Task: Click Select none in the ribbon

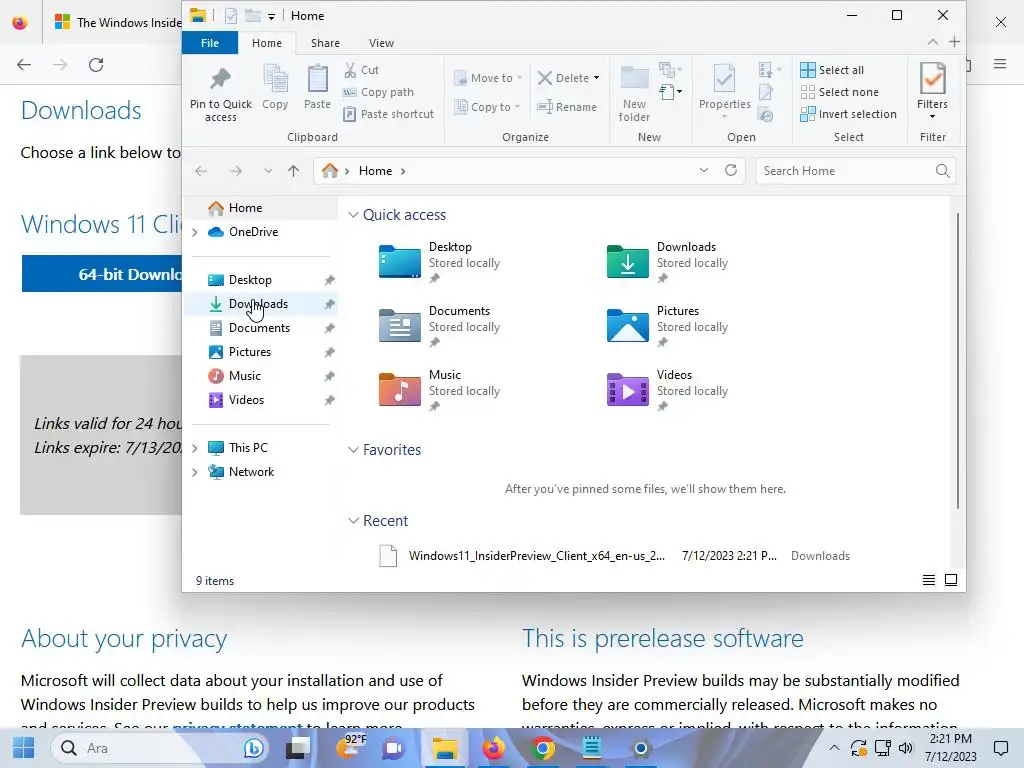Action: coord(840,92)
